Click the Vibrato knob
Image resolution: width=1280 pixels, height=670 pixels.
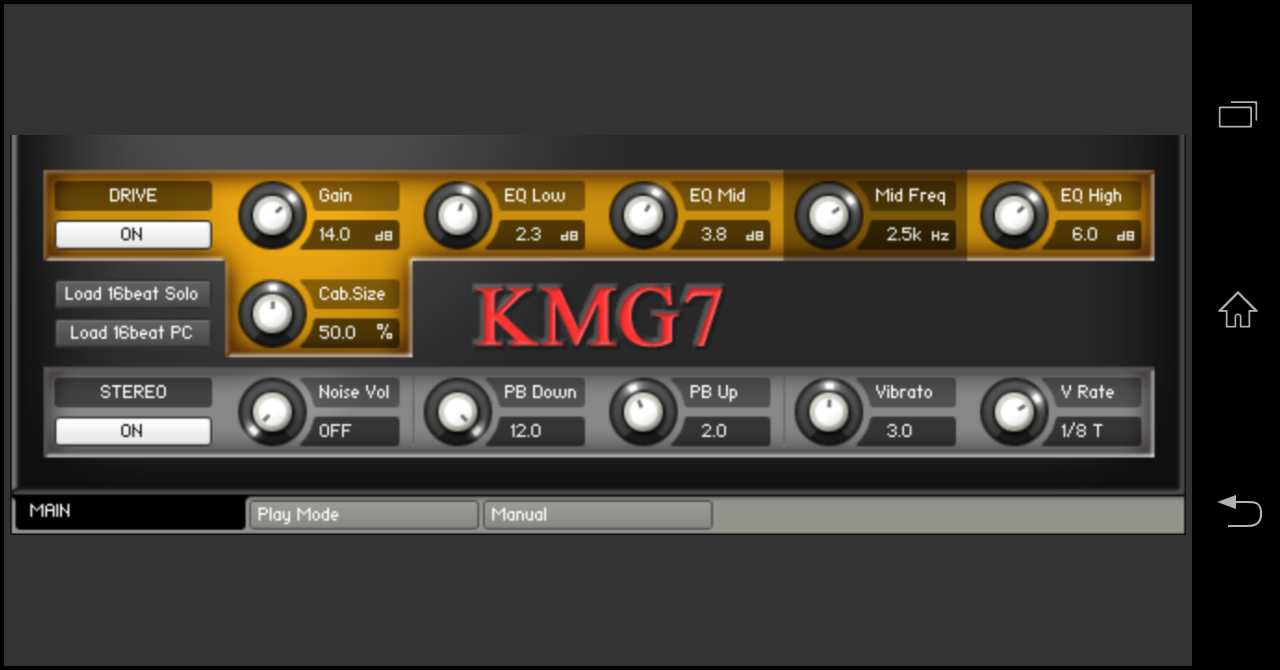click(829, 411)
